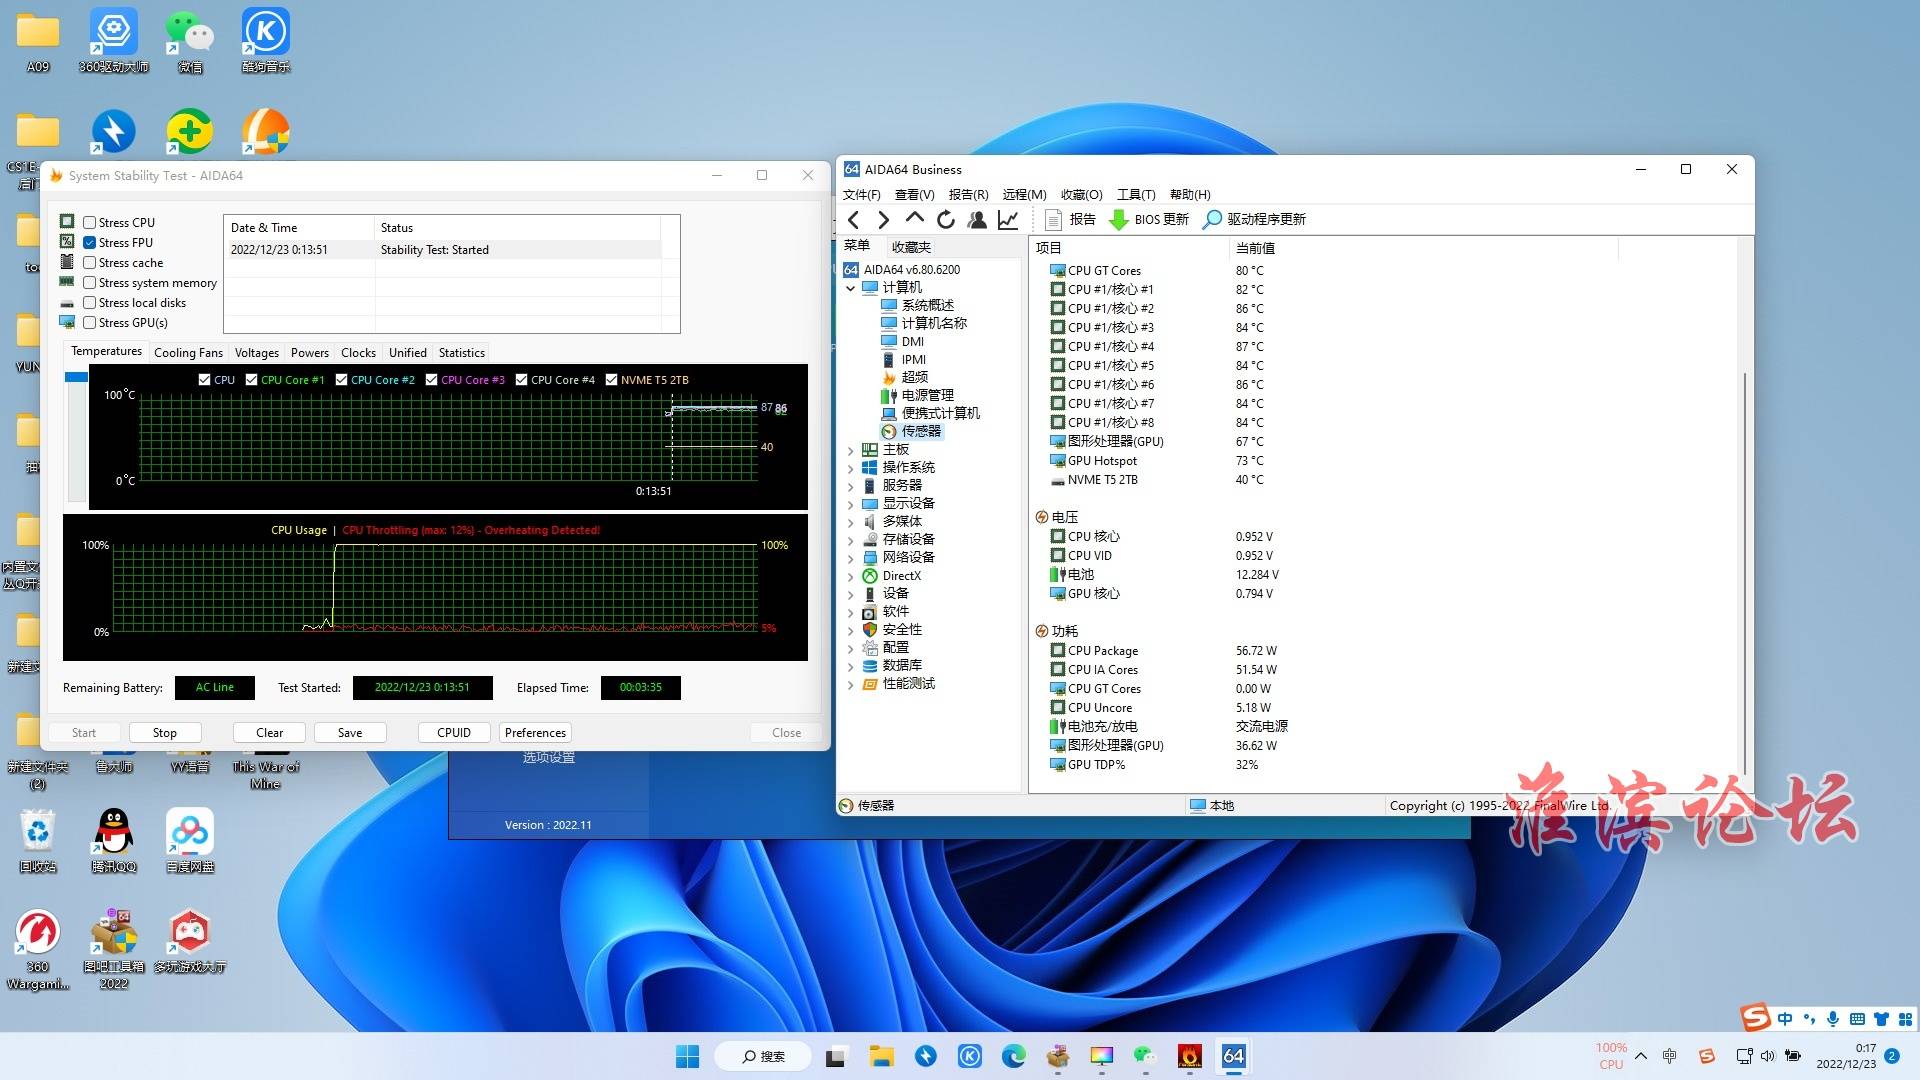Expand the 网络设备 tree node
The image size is (1920, 1080).
pyautogui.click(x=851, y=558)
